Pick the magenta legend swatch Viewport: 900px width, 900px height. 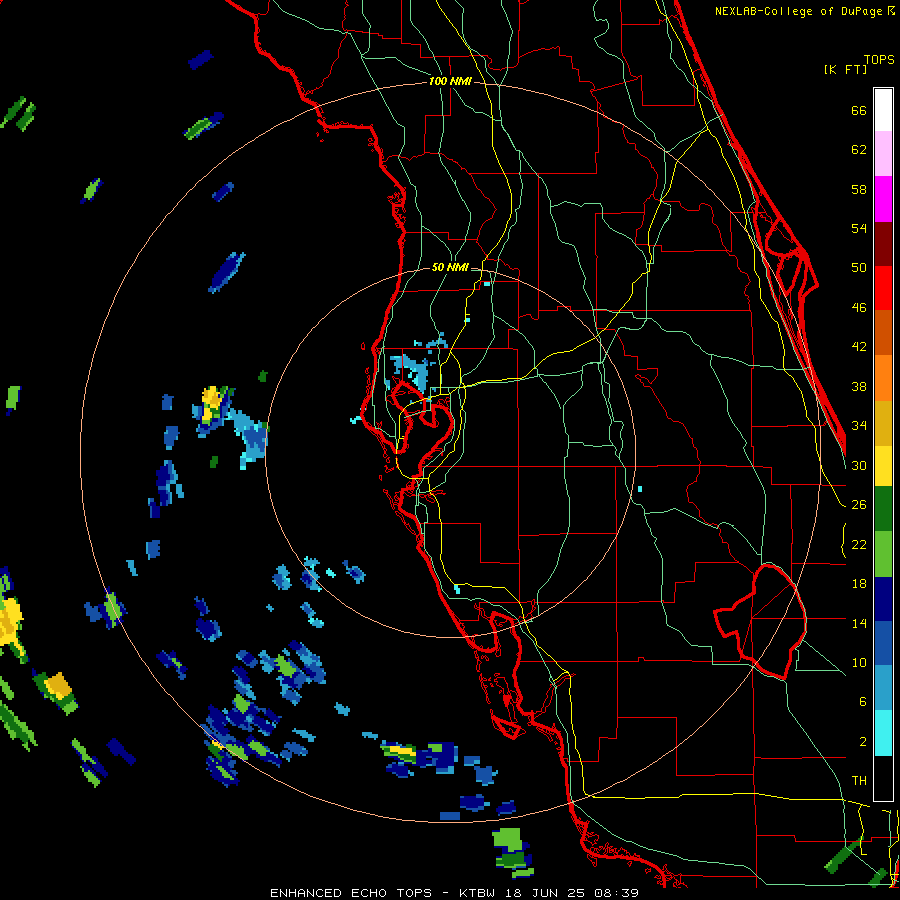click(x=883, y=199)
